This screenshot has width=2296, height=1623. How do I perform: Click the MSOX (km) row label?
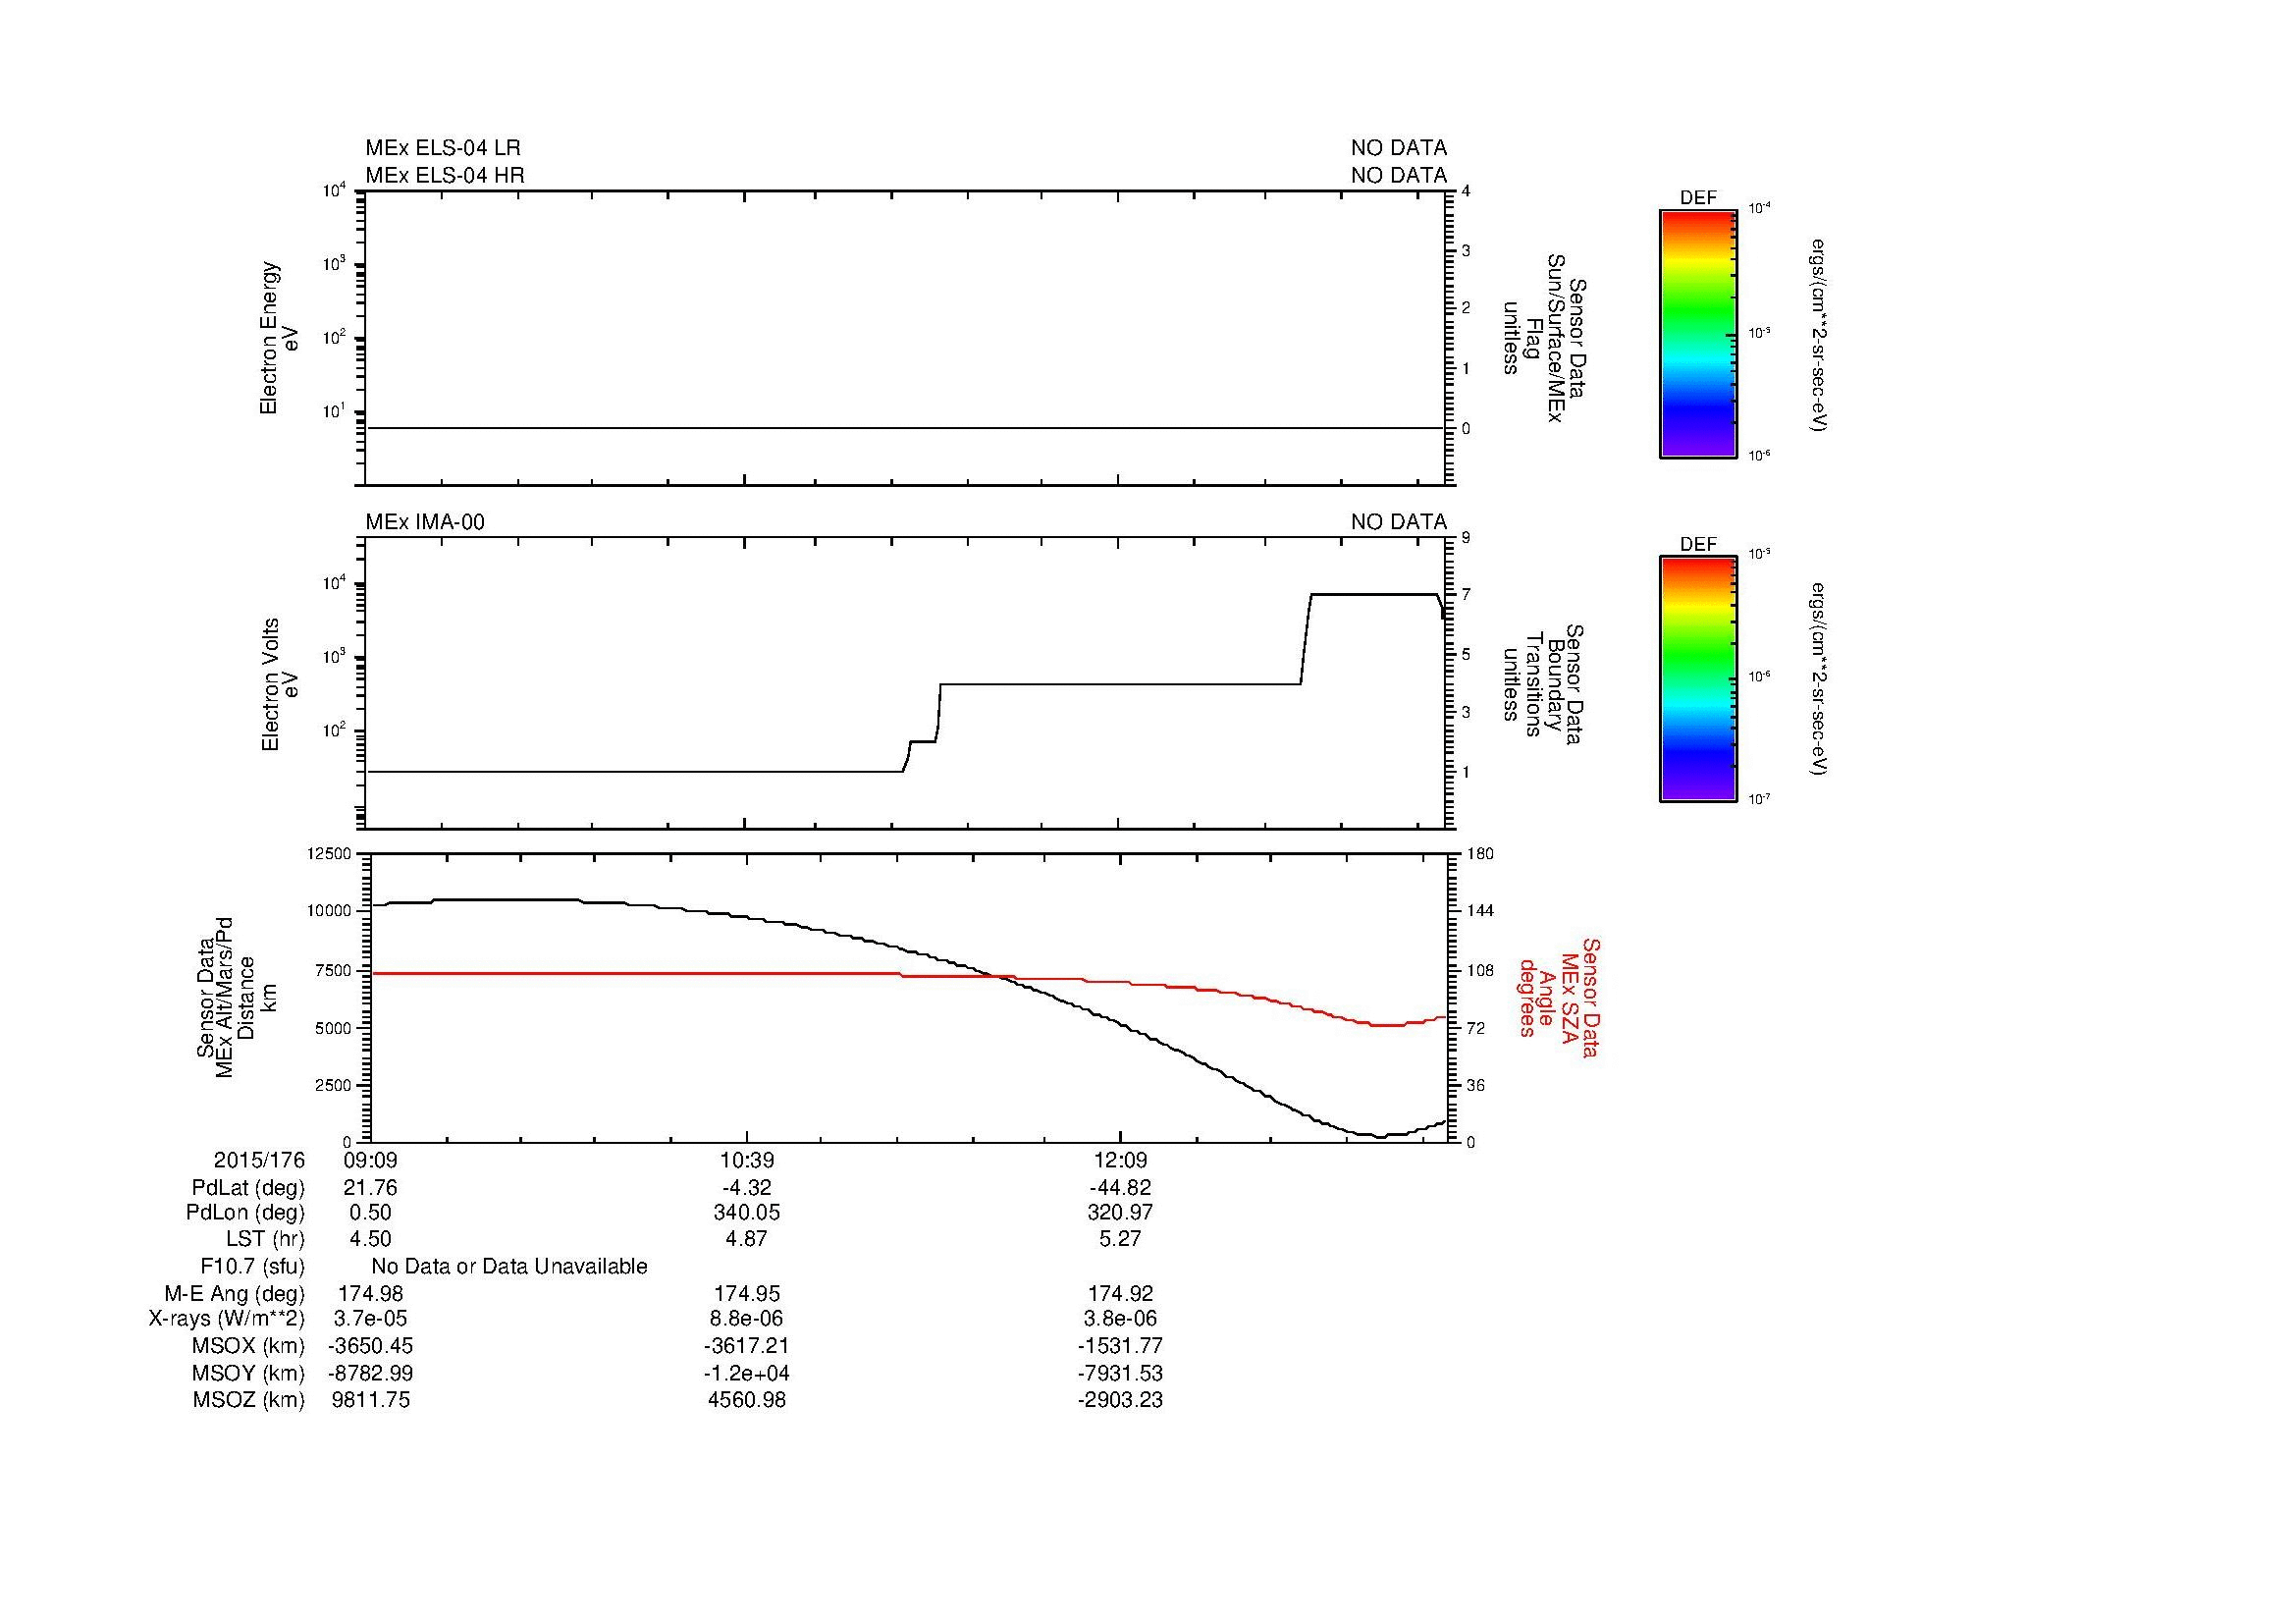(248, 1346)
